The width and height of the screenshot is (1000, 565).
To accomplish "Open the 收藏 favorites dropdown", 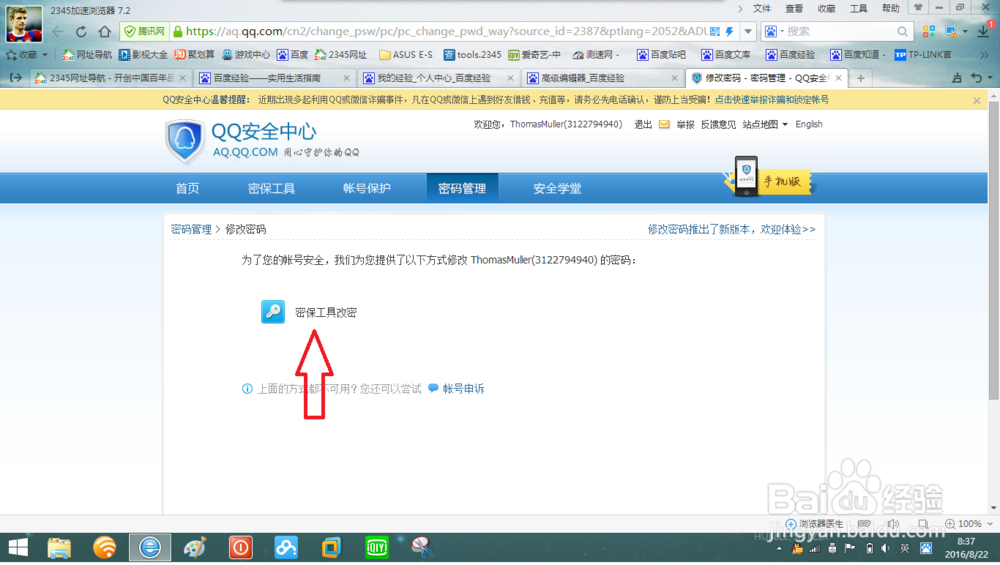I will (x=27, y=55).
